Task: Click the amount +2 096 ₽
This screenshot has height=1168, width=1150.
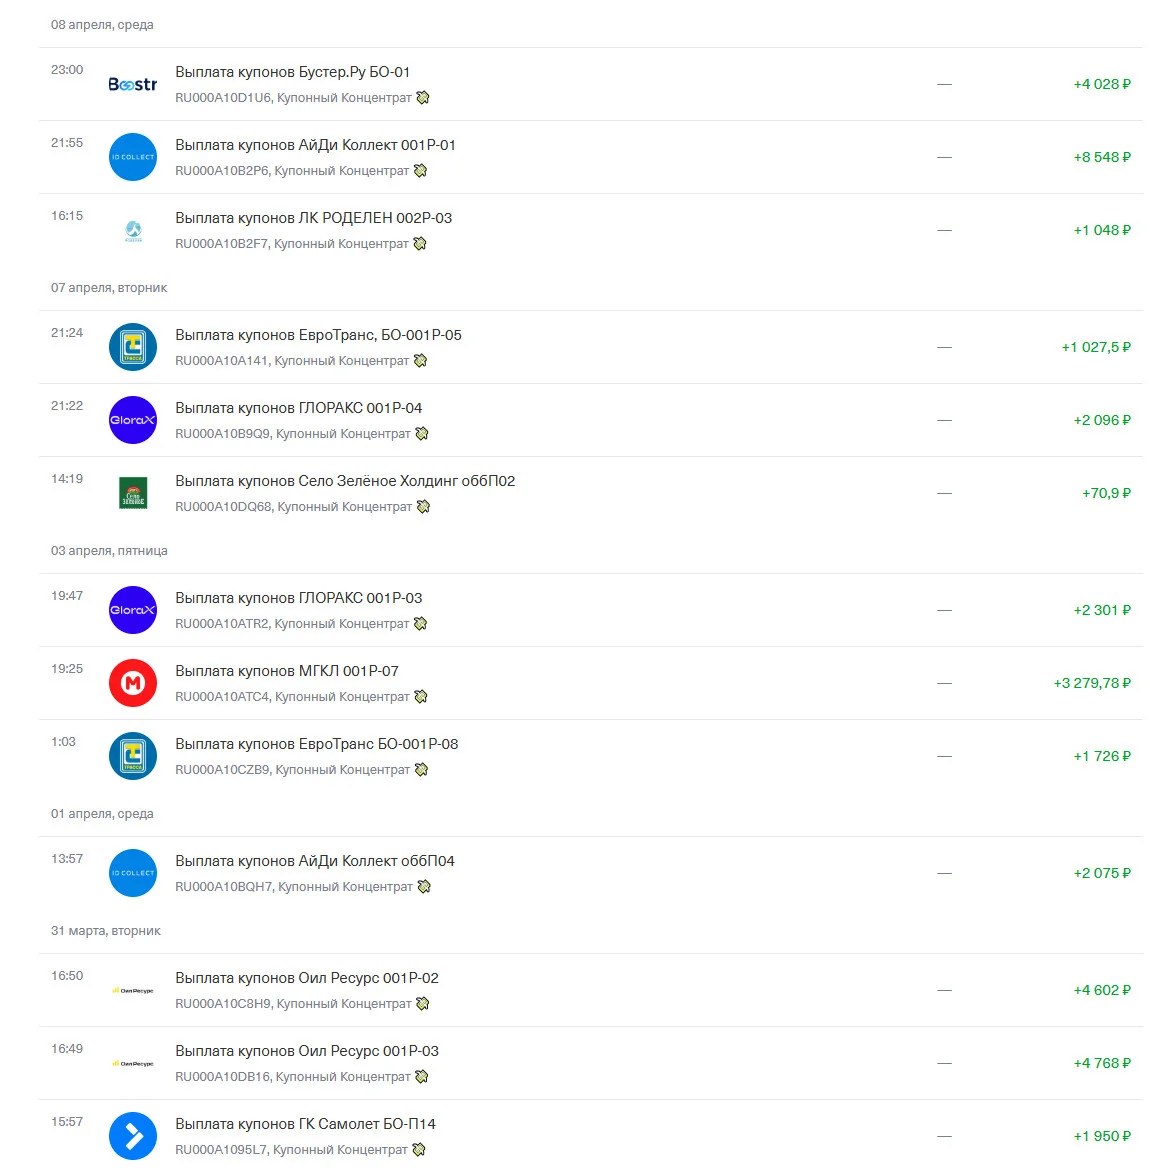Action: coord(1102,420)
